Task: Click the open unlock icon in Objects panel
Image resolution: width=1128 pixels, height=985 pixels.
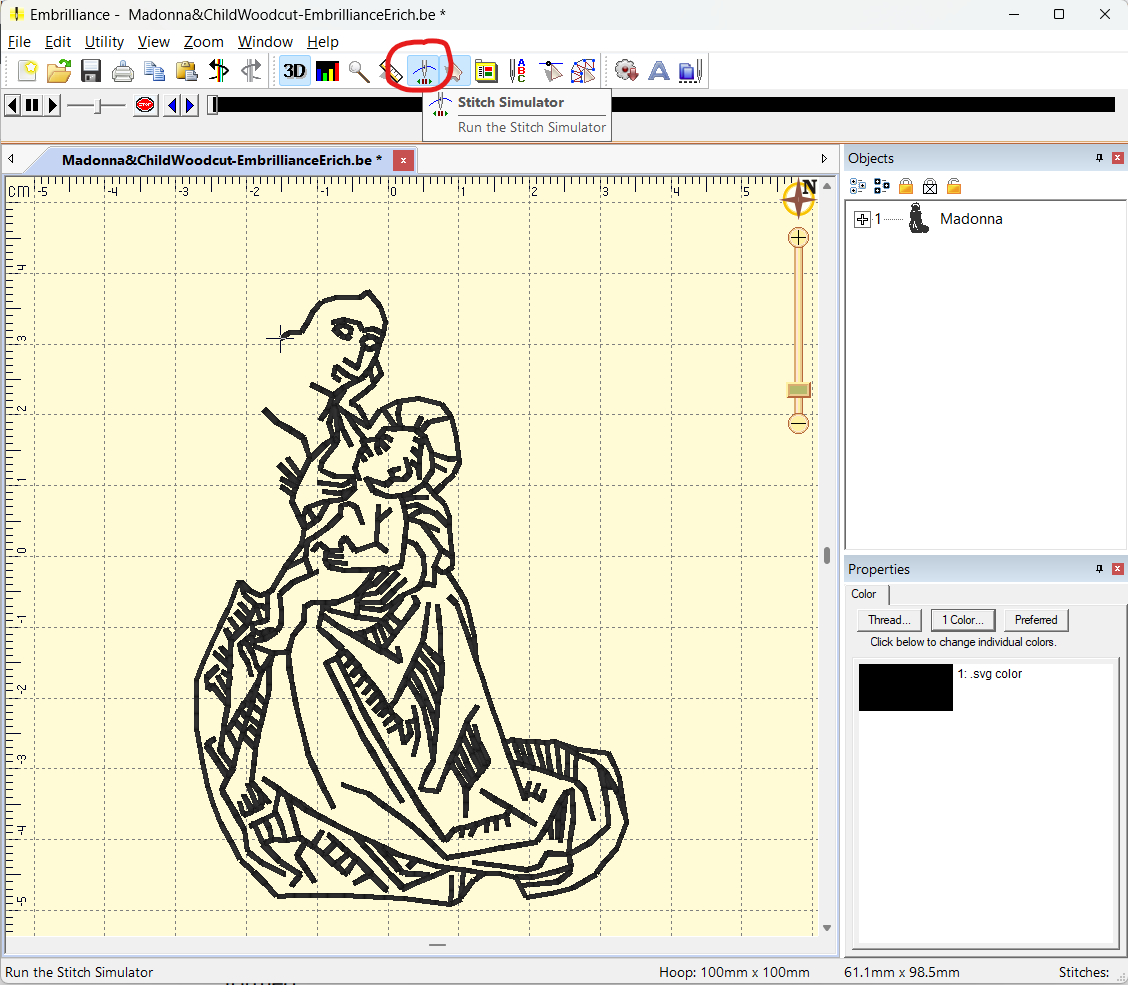Action: (954, 186)
